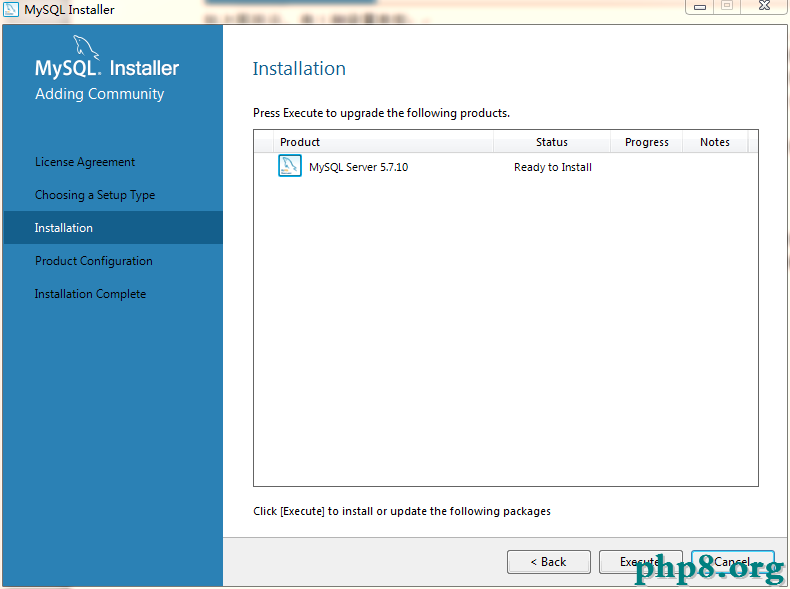Click the Notes column header
The height and width of the screenshot is (589, 790).
coord(715,142)
